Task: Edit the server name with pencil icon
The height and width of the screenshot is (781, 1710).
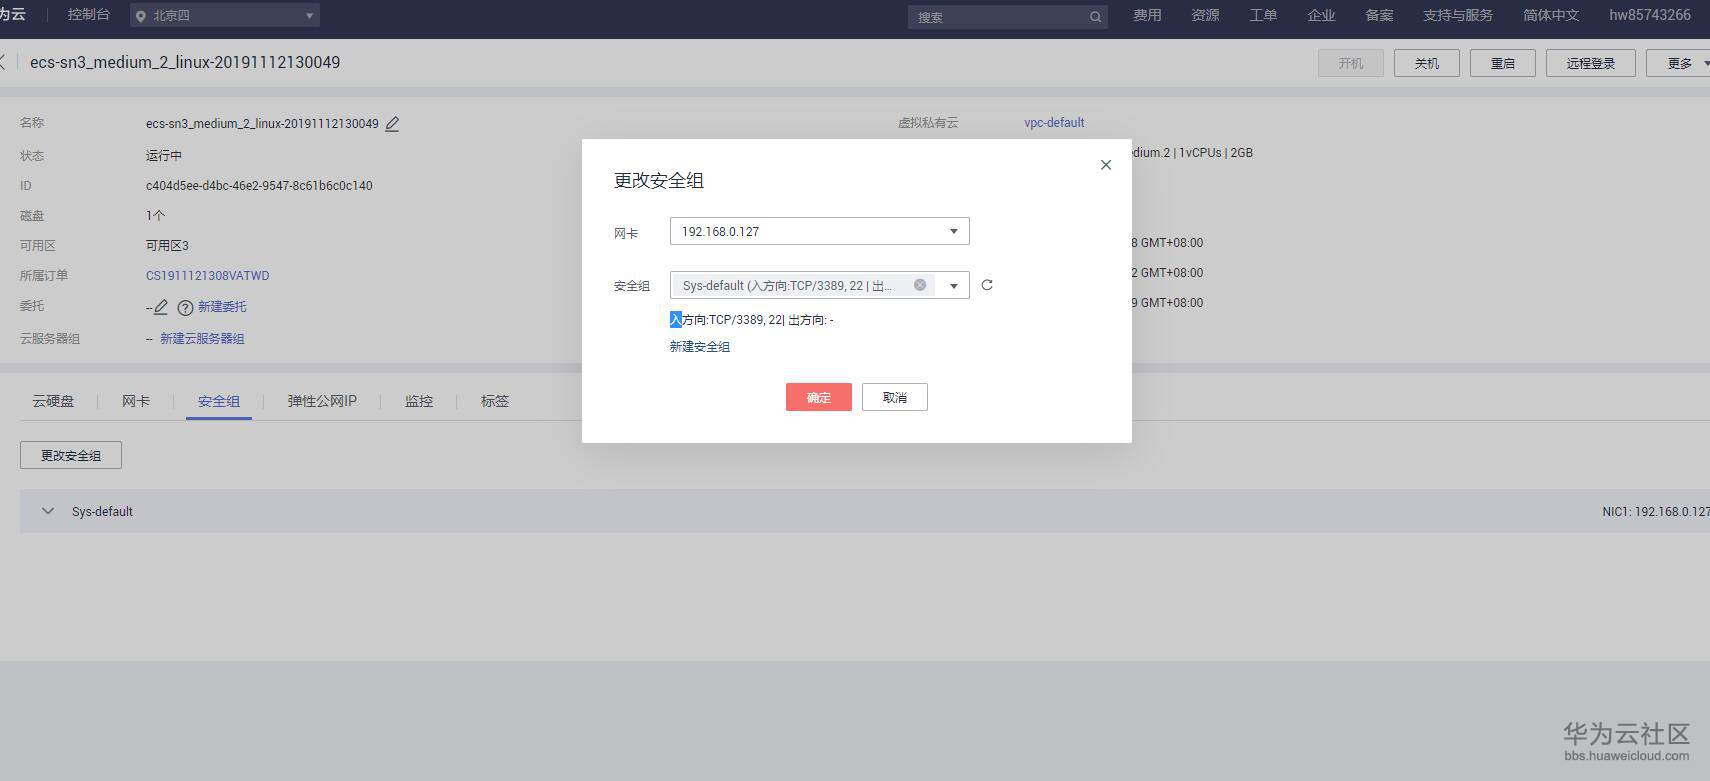Action: 392,124
